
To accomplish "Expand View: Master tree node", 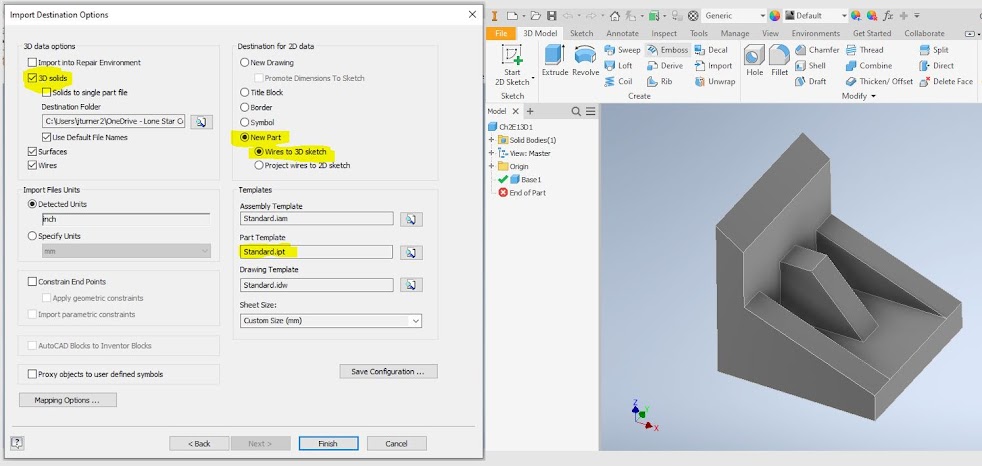I will click(x=491, y=153).
